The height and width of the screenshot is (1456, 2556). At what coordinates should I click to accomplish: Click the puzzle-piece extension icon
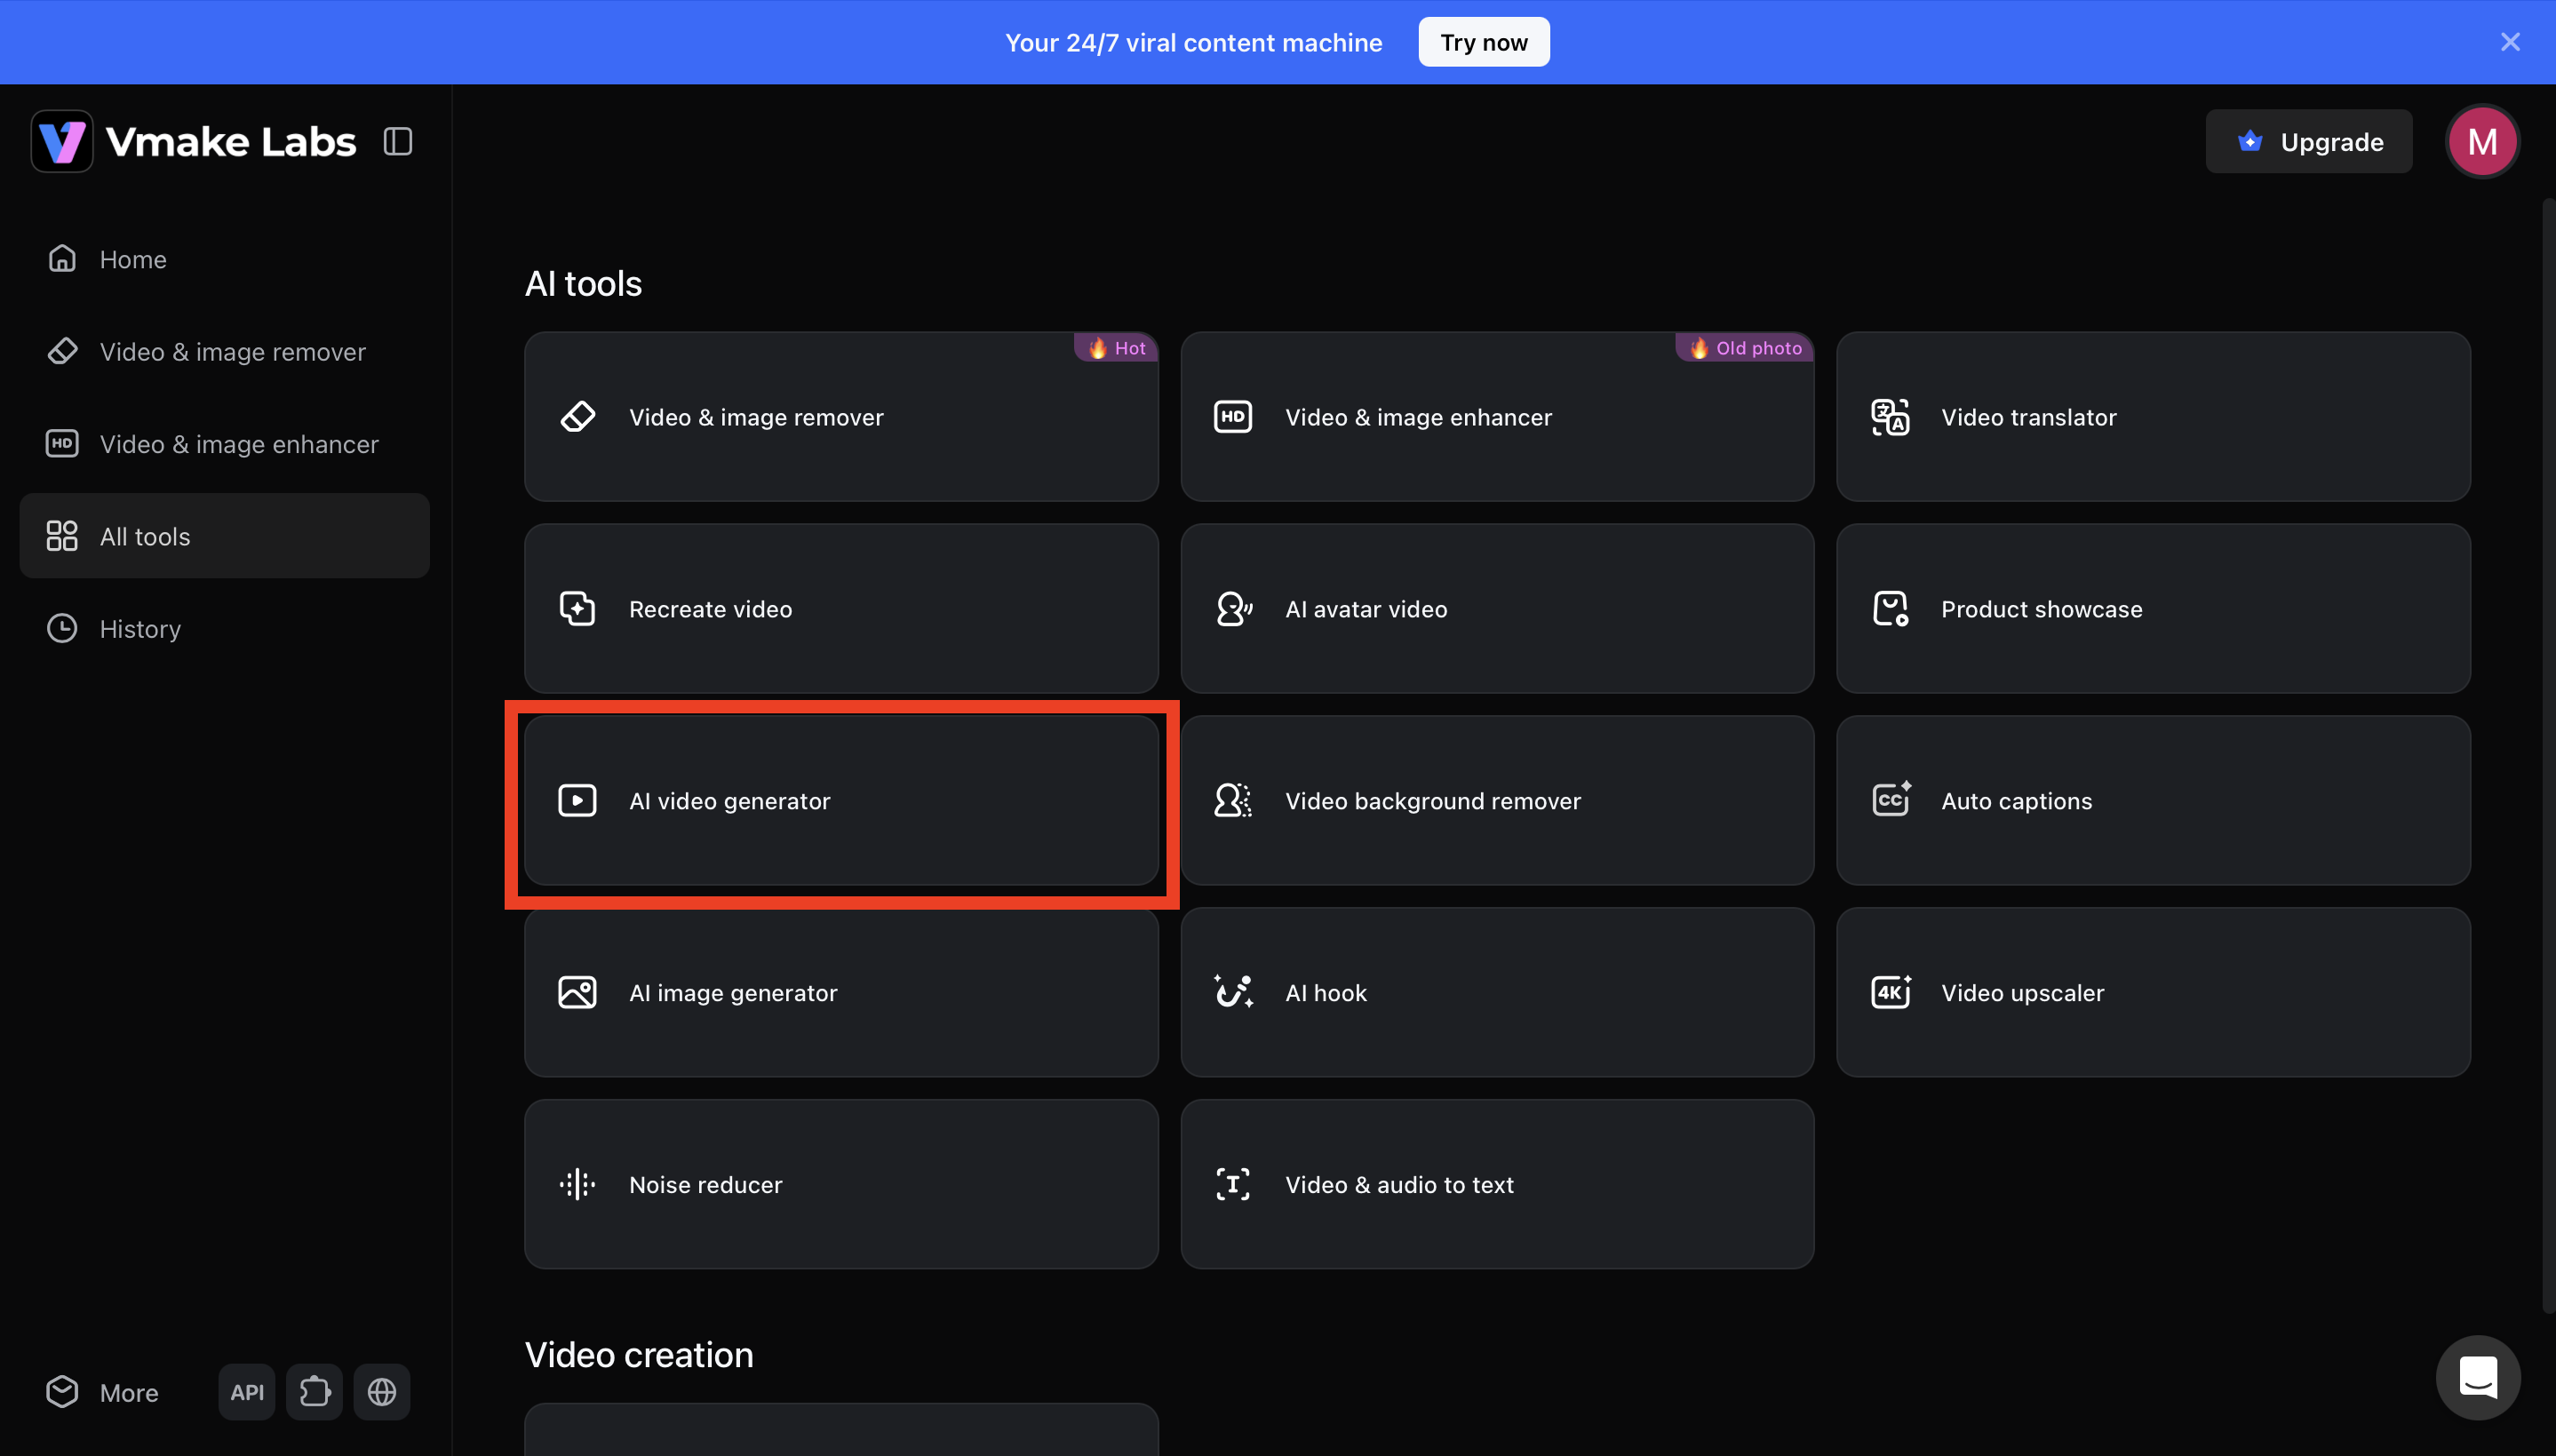tap(314, 1392)
